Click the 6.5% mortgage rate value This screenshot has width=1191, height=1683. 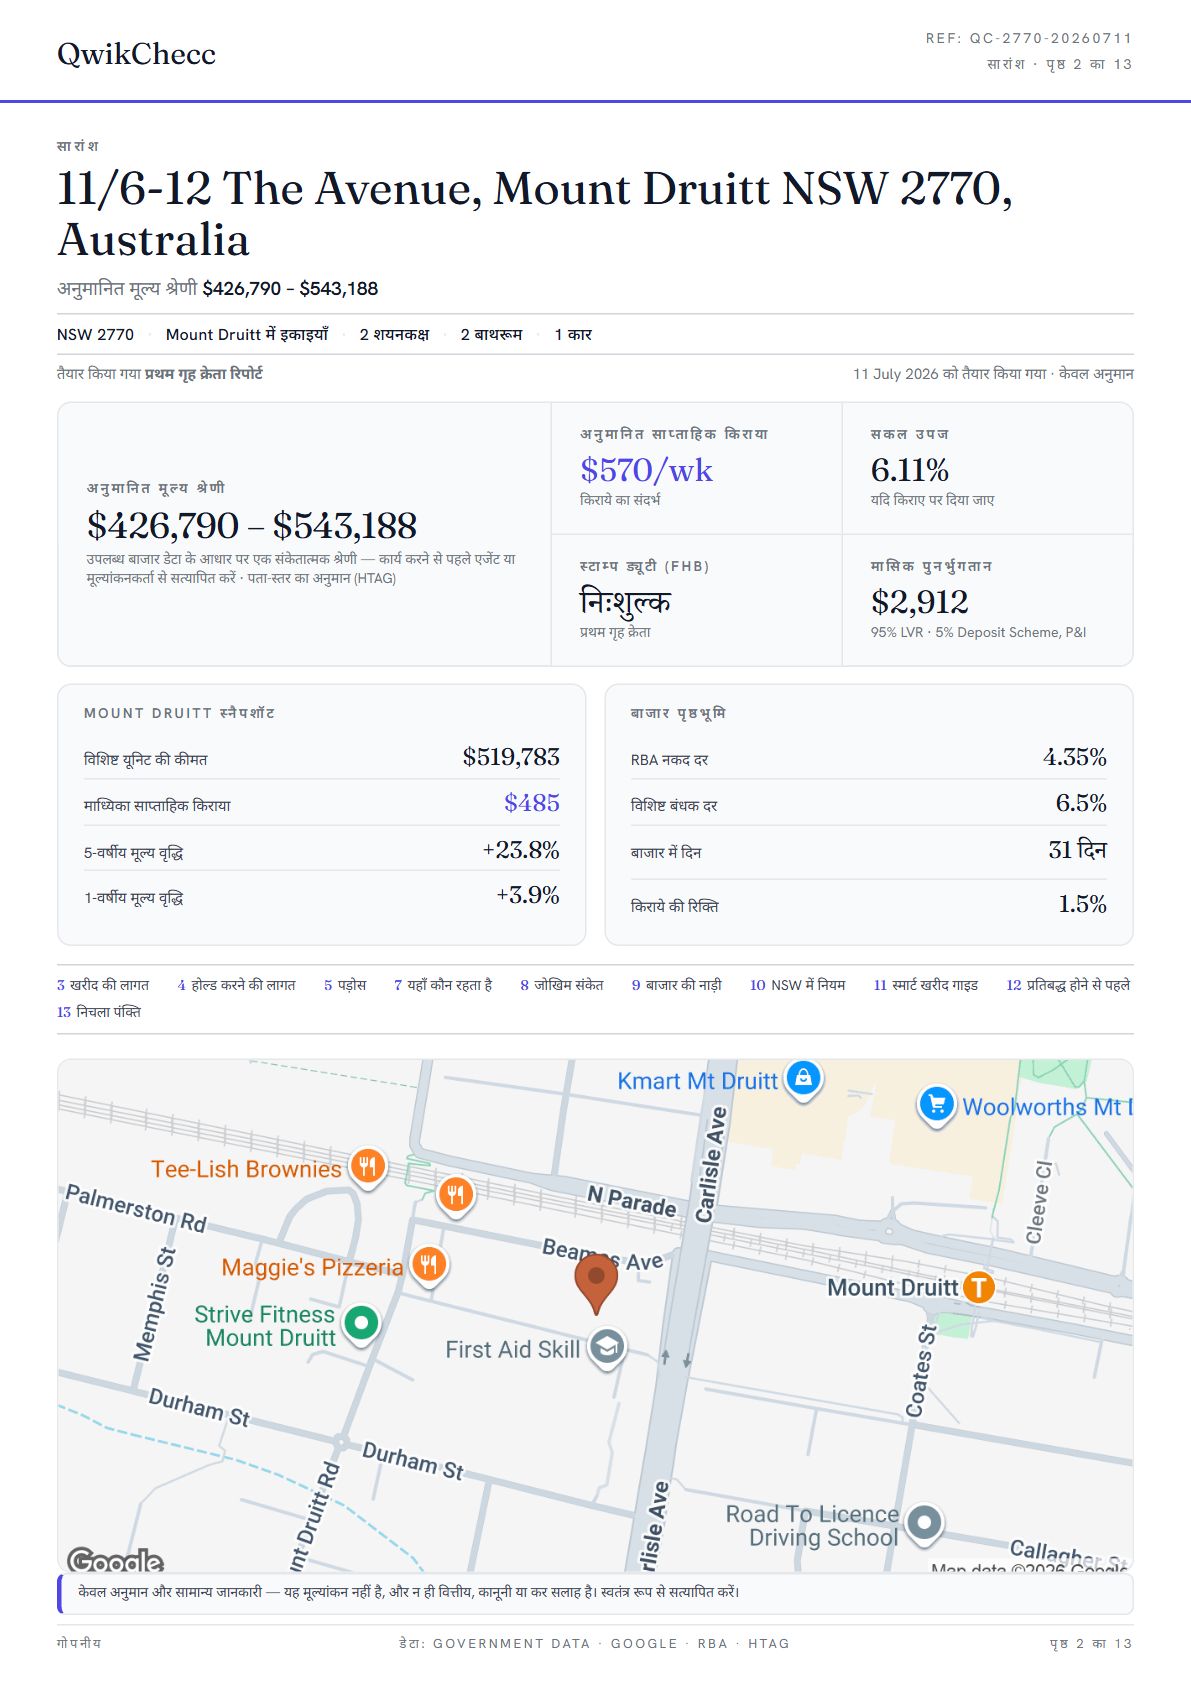point(1081,803)
